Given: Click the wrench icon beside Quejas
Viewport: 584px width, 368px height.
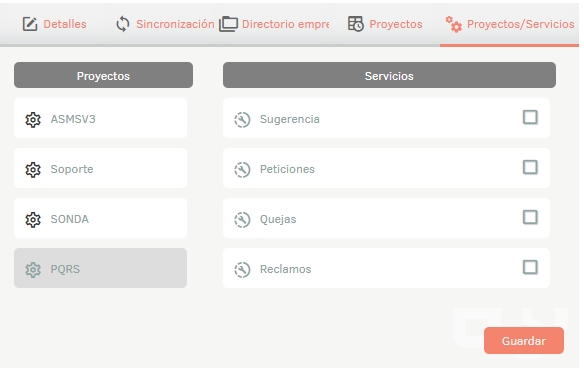Looking at the screenshot, I should (x=242, y=219).
